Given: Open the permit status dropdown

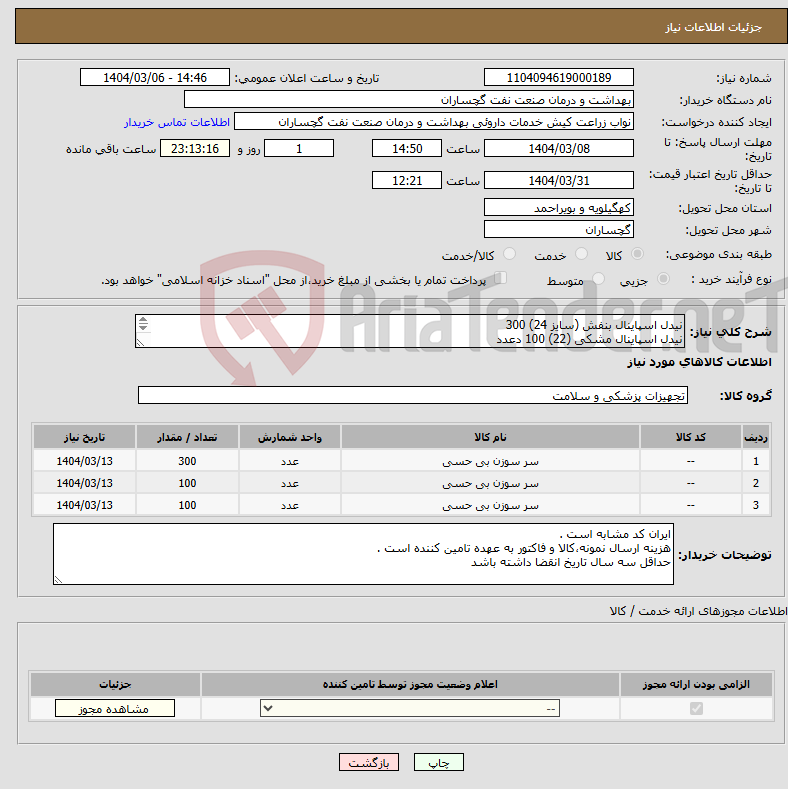Looking at the screenshot, I should point(410,708).
